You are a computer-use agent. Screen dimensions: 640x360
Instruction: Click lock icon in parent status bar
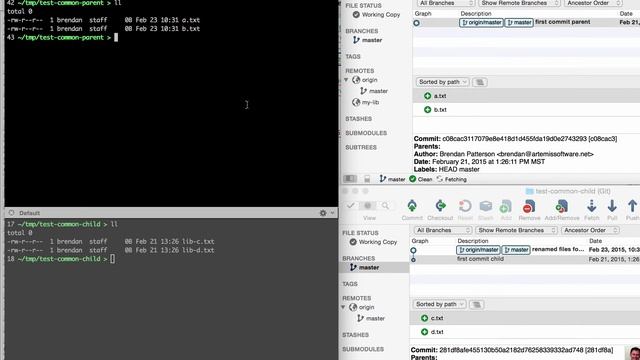click(x=367, y=179)
